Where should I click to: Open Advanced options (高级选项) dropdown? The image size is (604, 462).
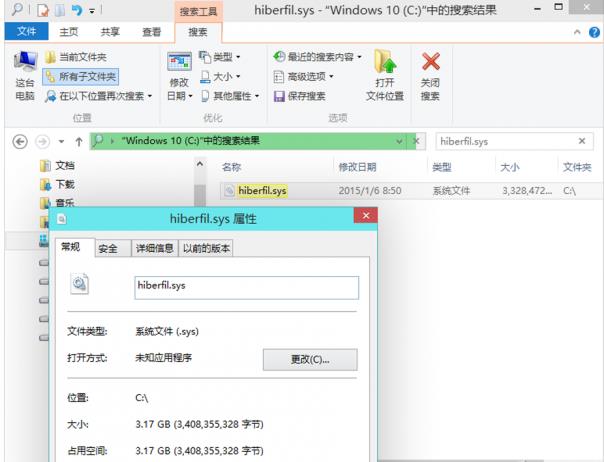click(303, 77)
